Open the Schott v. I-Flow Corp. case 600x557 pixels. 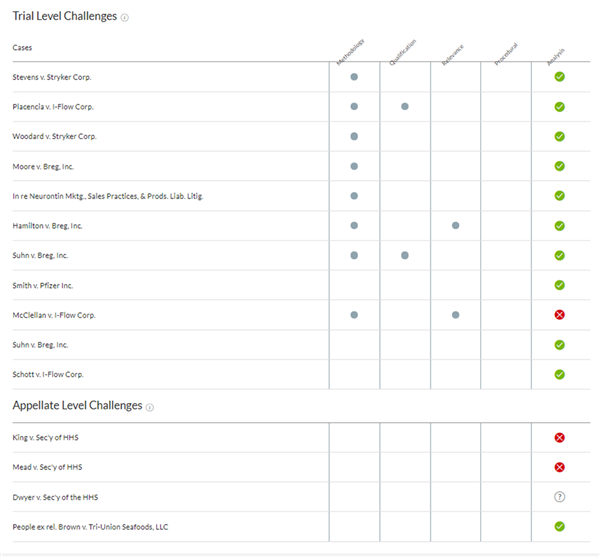click(48, 375)
